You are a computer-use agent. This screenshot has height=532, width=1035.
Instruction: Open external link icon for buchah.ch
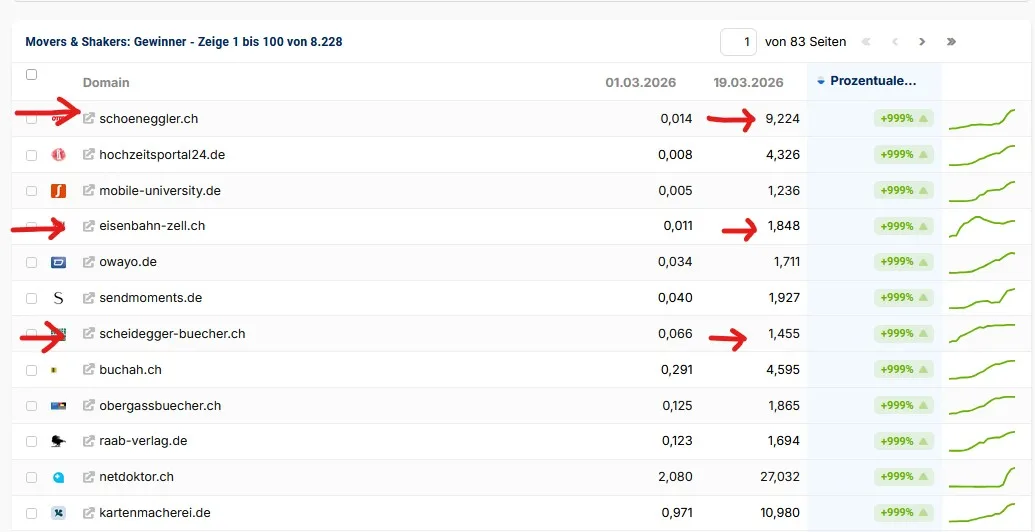click(x=88, y=370)
